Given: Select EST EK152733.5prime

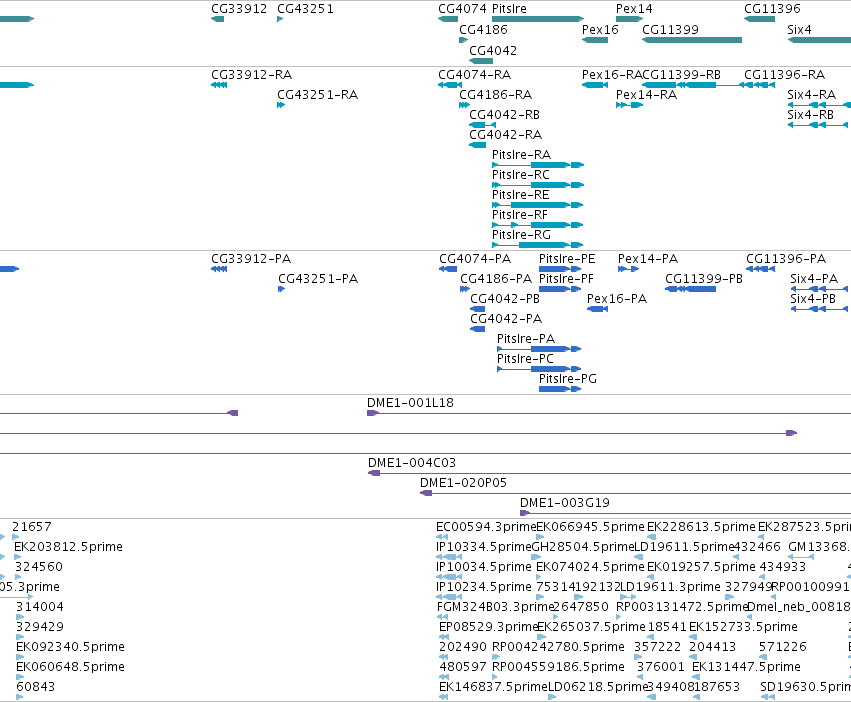Looking at the screenshot, I should pyautogui.click(x=693, y=637).
